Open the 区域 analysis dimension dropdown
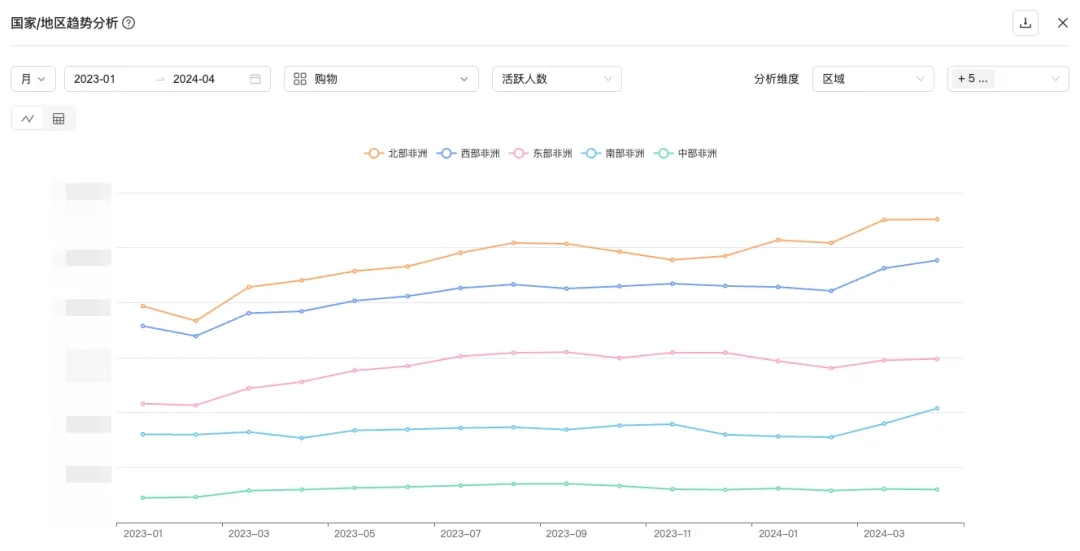Image resolution: width=1080 pixels, height=551 pixels. (x=872, y=79)
